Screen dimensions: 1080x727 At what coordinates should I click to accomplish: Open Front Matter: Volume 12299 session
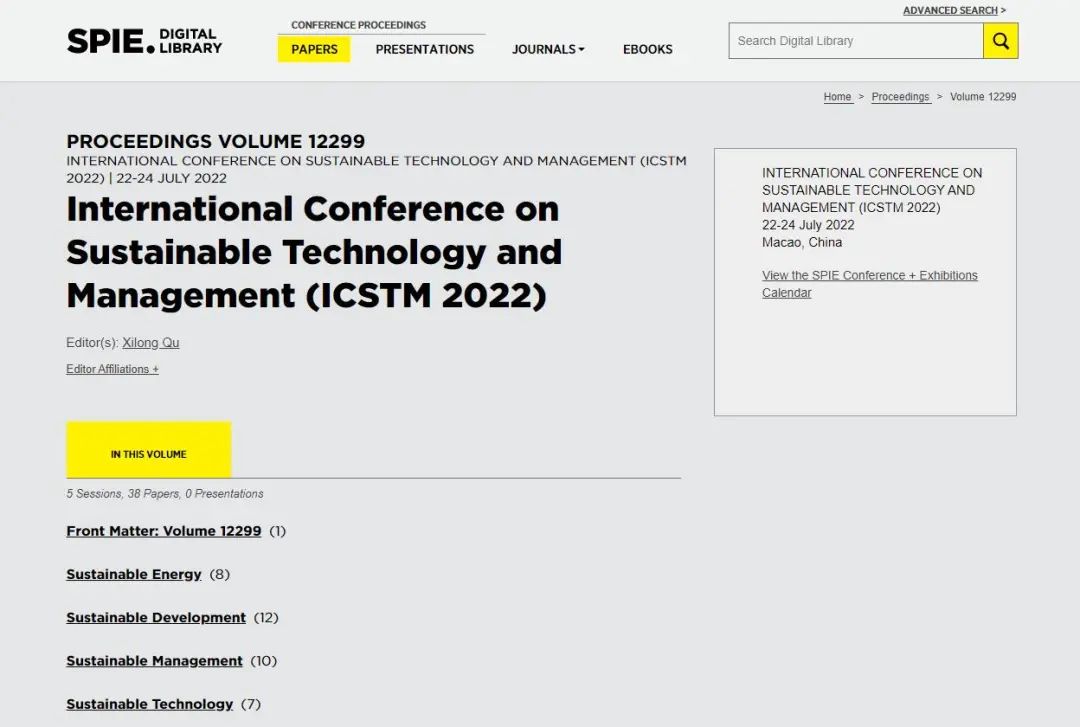164,531
